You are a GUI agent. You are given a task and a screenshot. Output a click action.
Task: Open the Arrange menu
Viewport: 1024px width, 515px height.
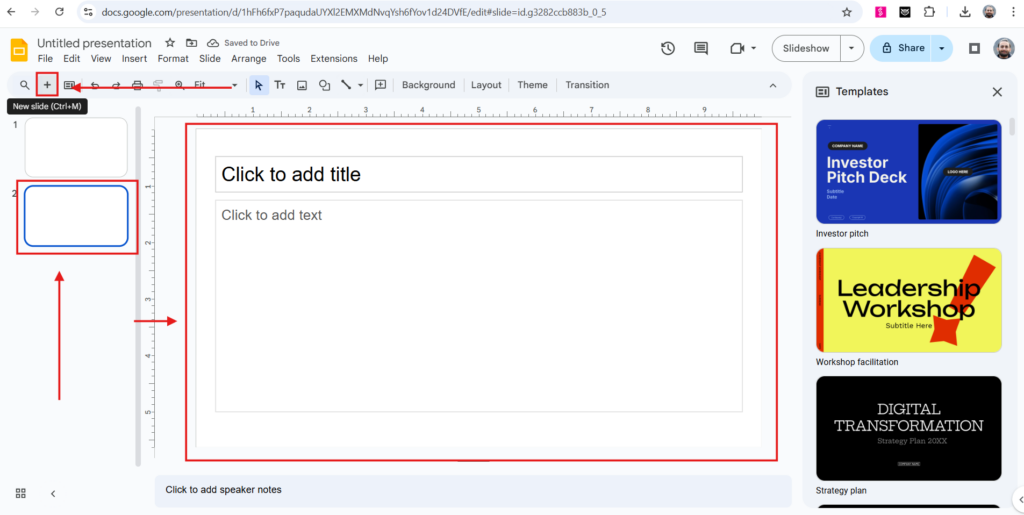pos(249,59)
